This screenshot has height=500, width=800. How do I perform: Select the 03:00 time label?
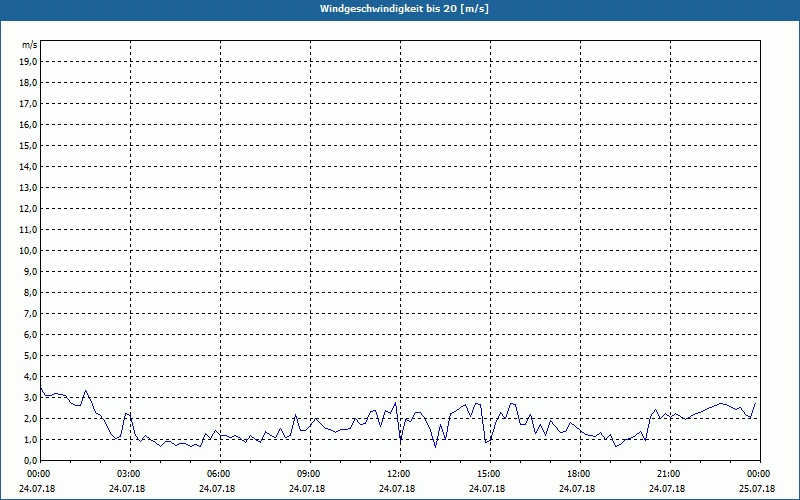pos(128,474)
